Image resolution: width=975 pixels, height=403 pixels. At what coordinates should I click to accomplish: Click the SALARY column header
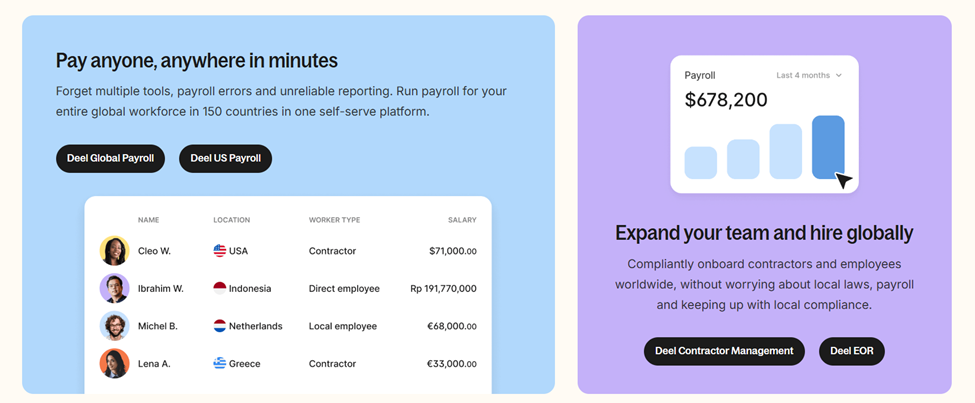[462, 220]
